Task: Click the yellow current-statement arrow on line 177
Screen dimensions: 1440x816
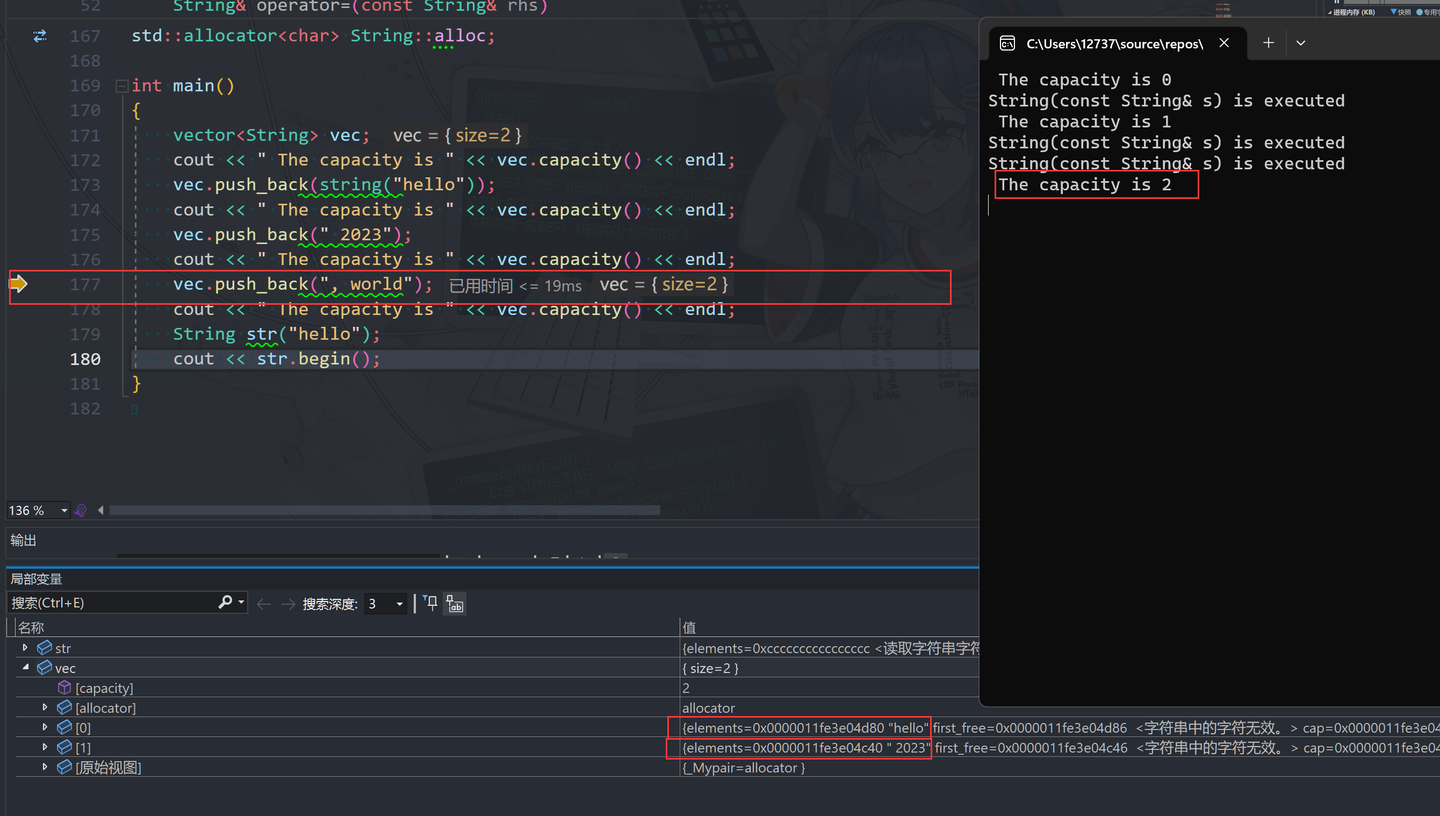Action: coord(18,284)
